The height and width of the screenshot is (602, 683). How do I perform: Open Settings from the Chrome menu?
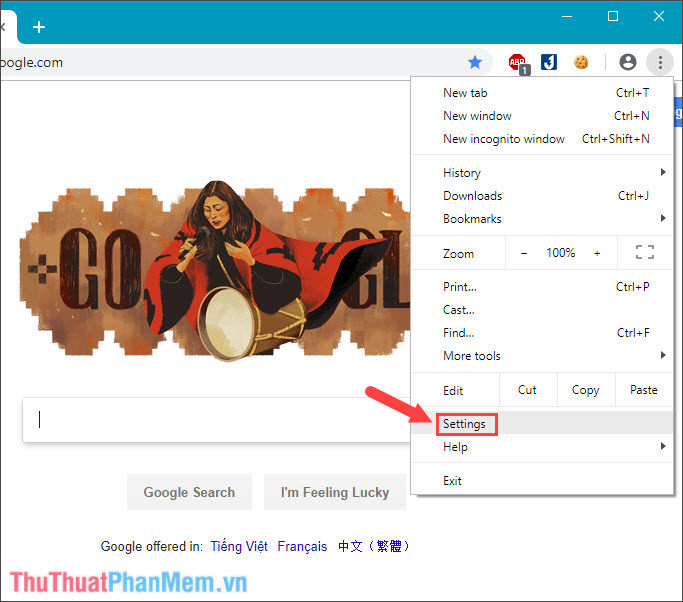coord(542,424)
